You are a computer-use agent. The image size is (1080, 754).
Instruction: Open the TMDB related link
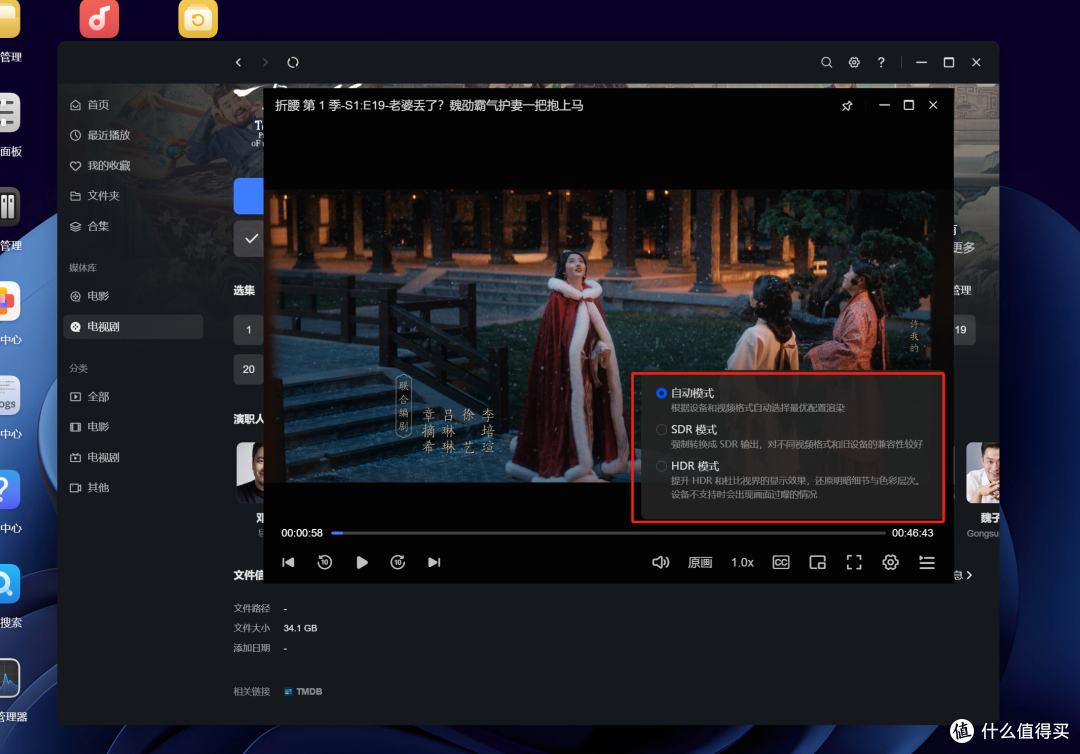click(x=303, y=691)
